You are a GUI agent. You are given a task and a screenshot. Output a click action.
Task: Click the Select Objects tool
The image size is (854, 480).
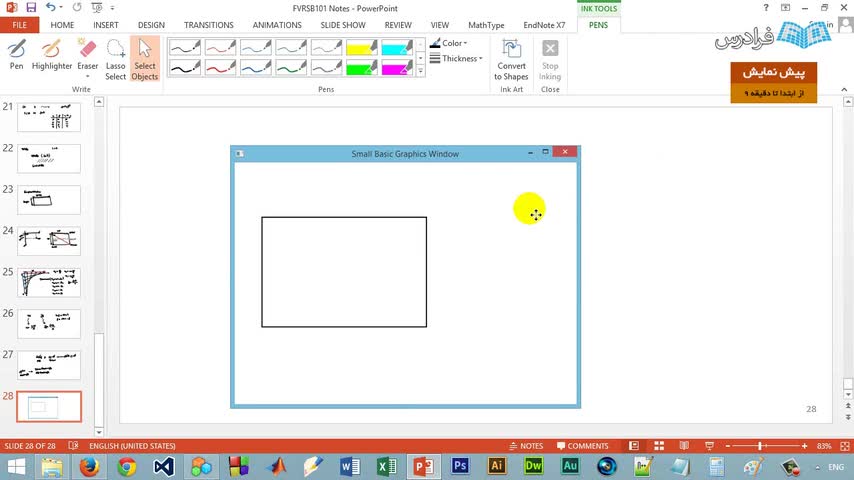[144, 59]
